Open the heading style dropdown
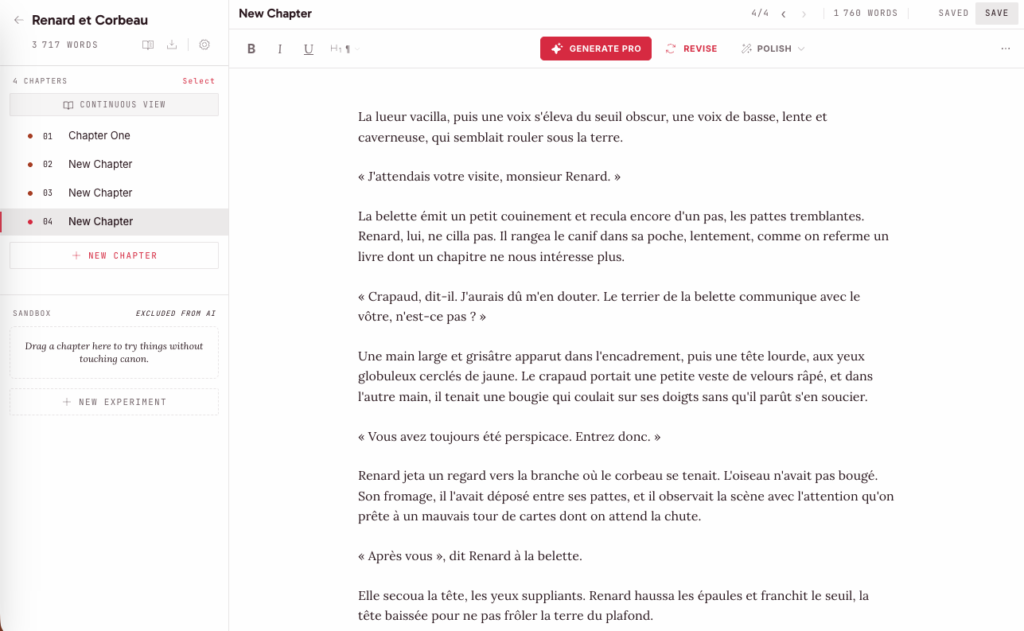 (344, 49)
